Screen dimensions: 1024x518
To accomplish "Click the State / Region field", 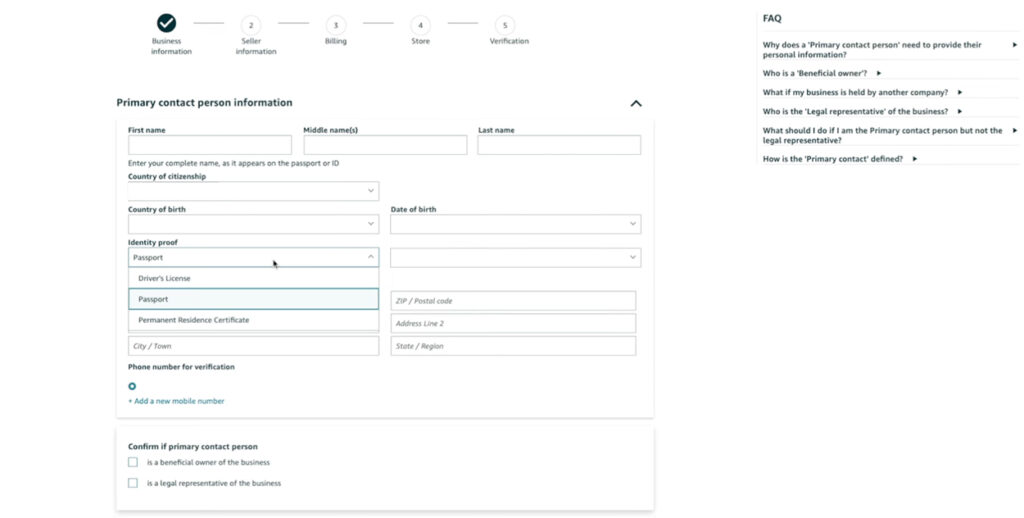I will tap(513, 346).
